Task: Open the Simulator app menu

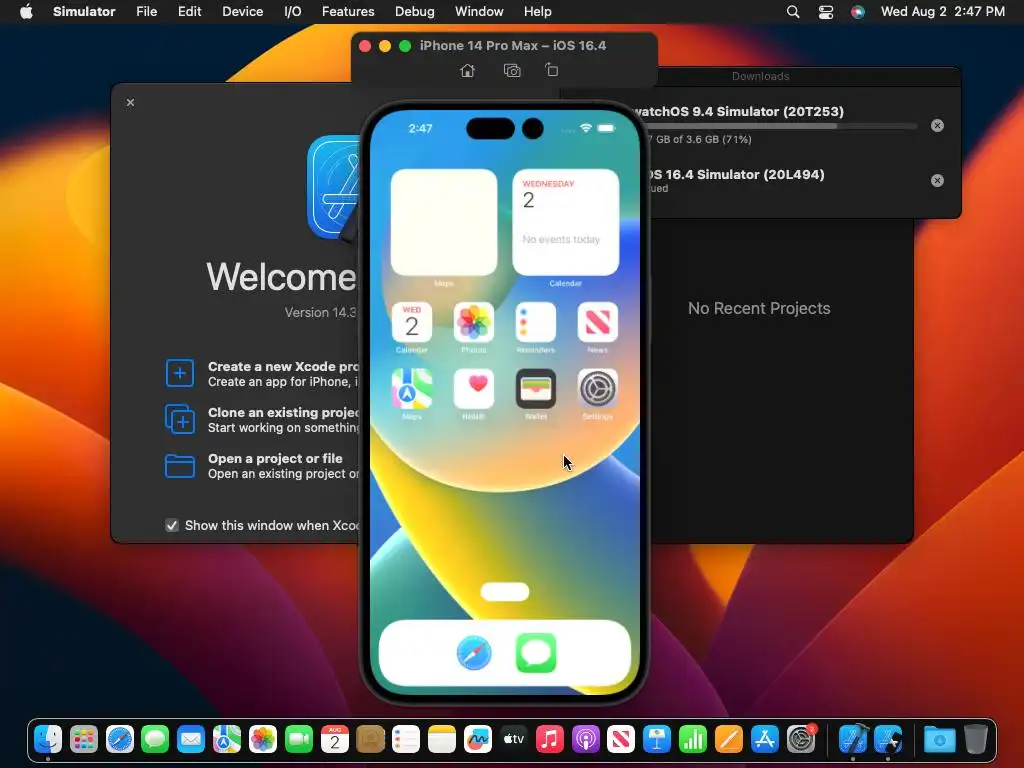Action: click(x=84, y=11)
